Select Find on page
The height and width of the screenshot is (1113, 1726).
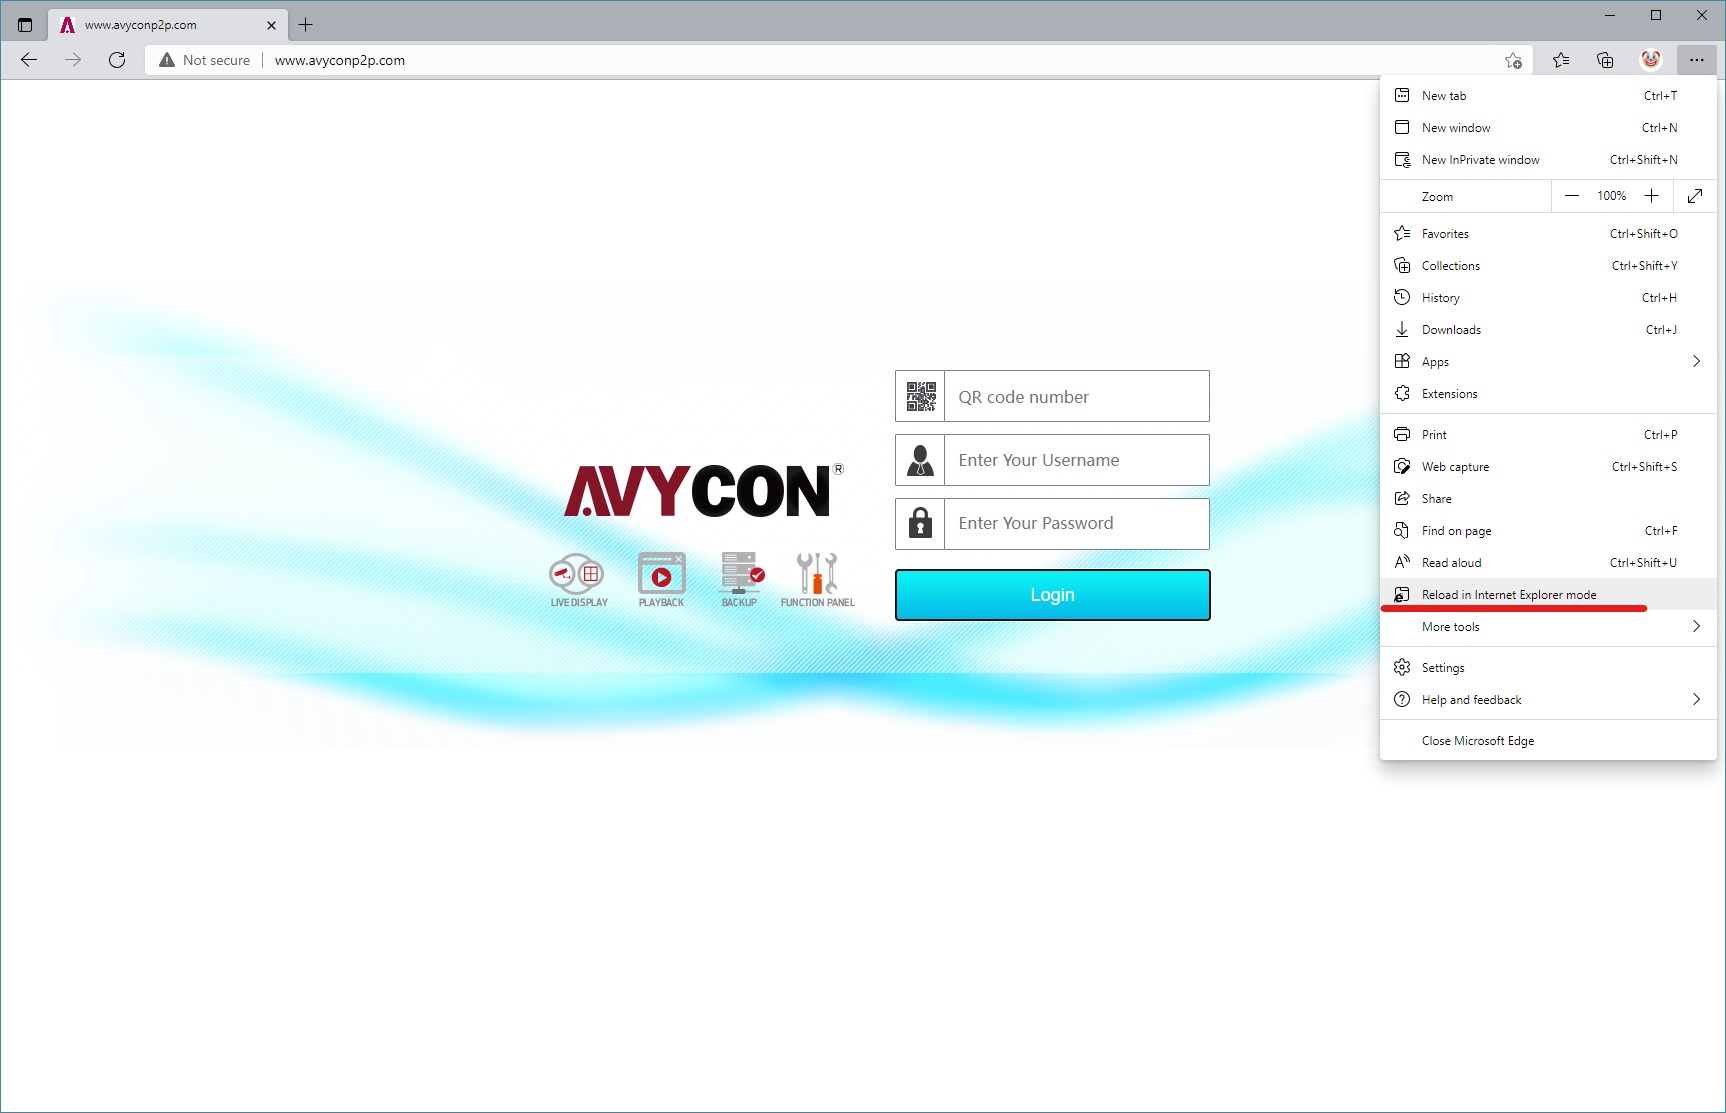point(1548,531)
